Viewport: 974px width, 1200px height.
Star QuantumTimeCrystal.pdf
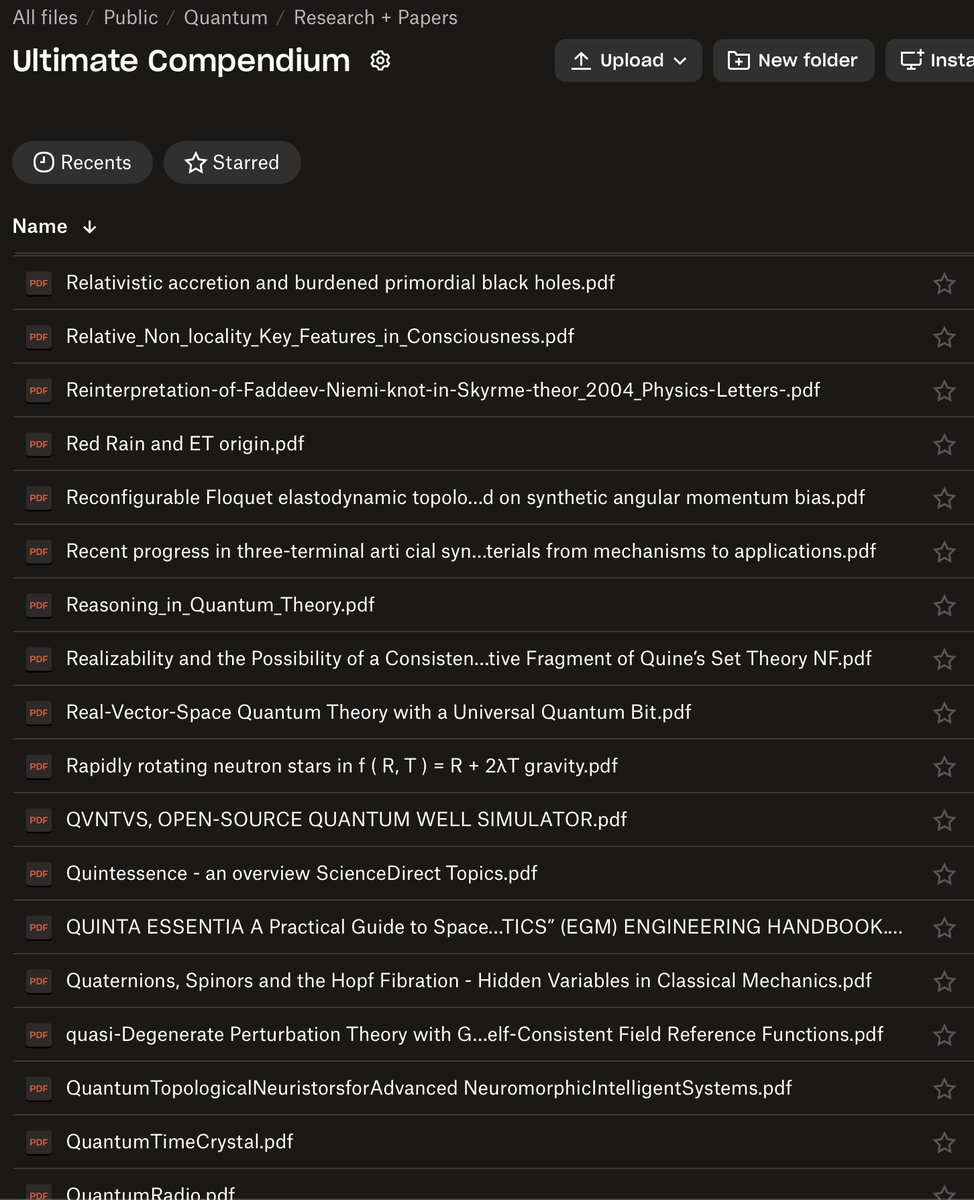click(944, 1143)
